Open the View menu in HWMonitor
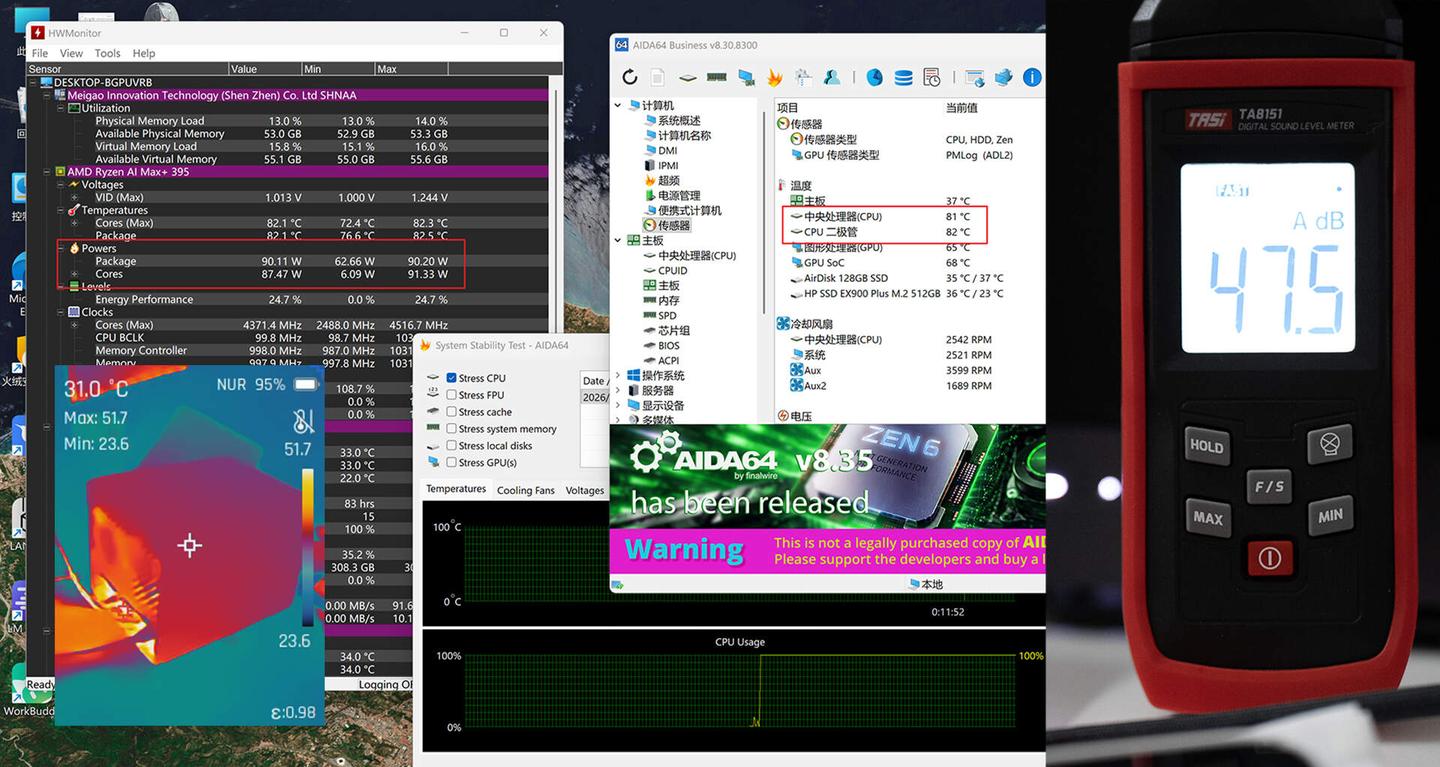Image resolution: width=1440 pixels, height=767 pixels. tap(71, 53)
